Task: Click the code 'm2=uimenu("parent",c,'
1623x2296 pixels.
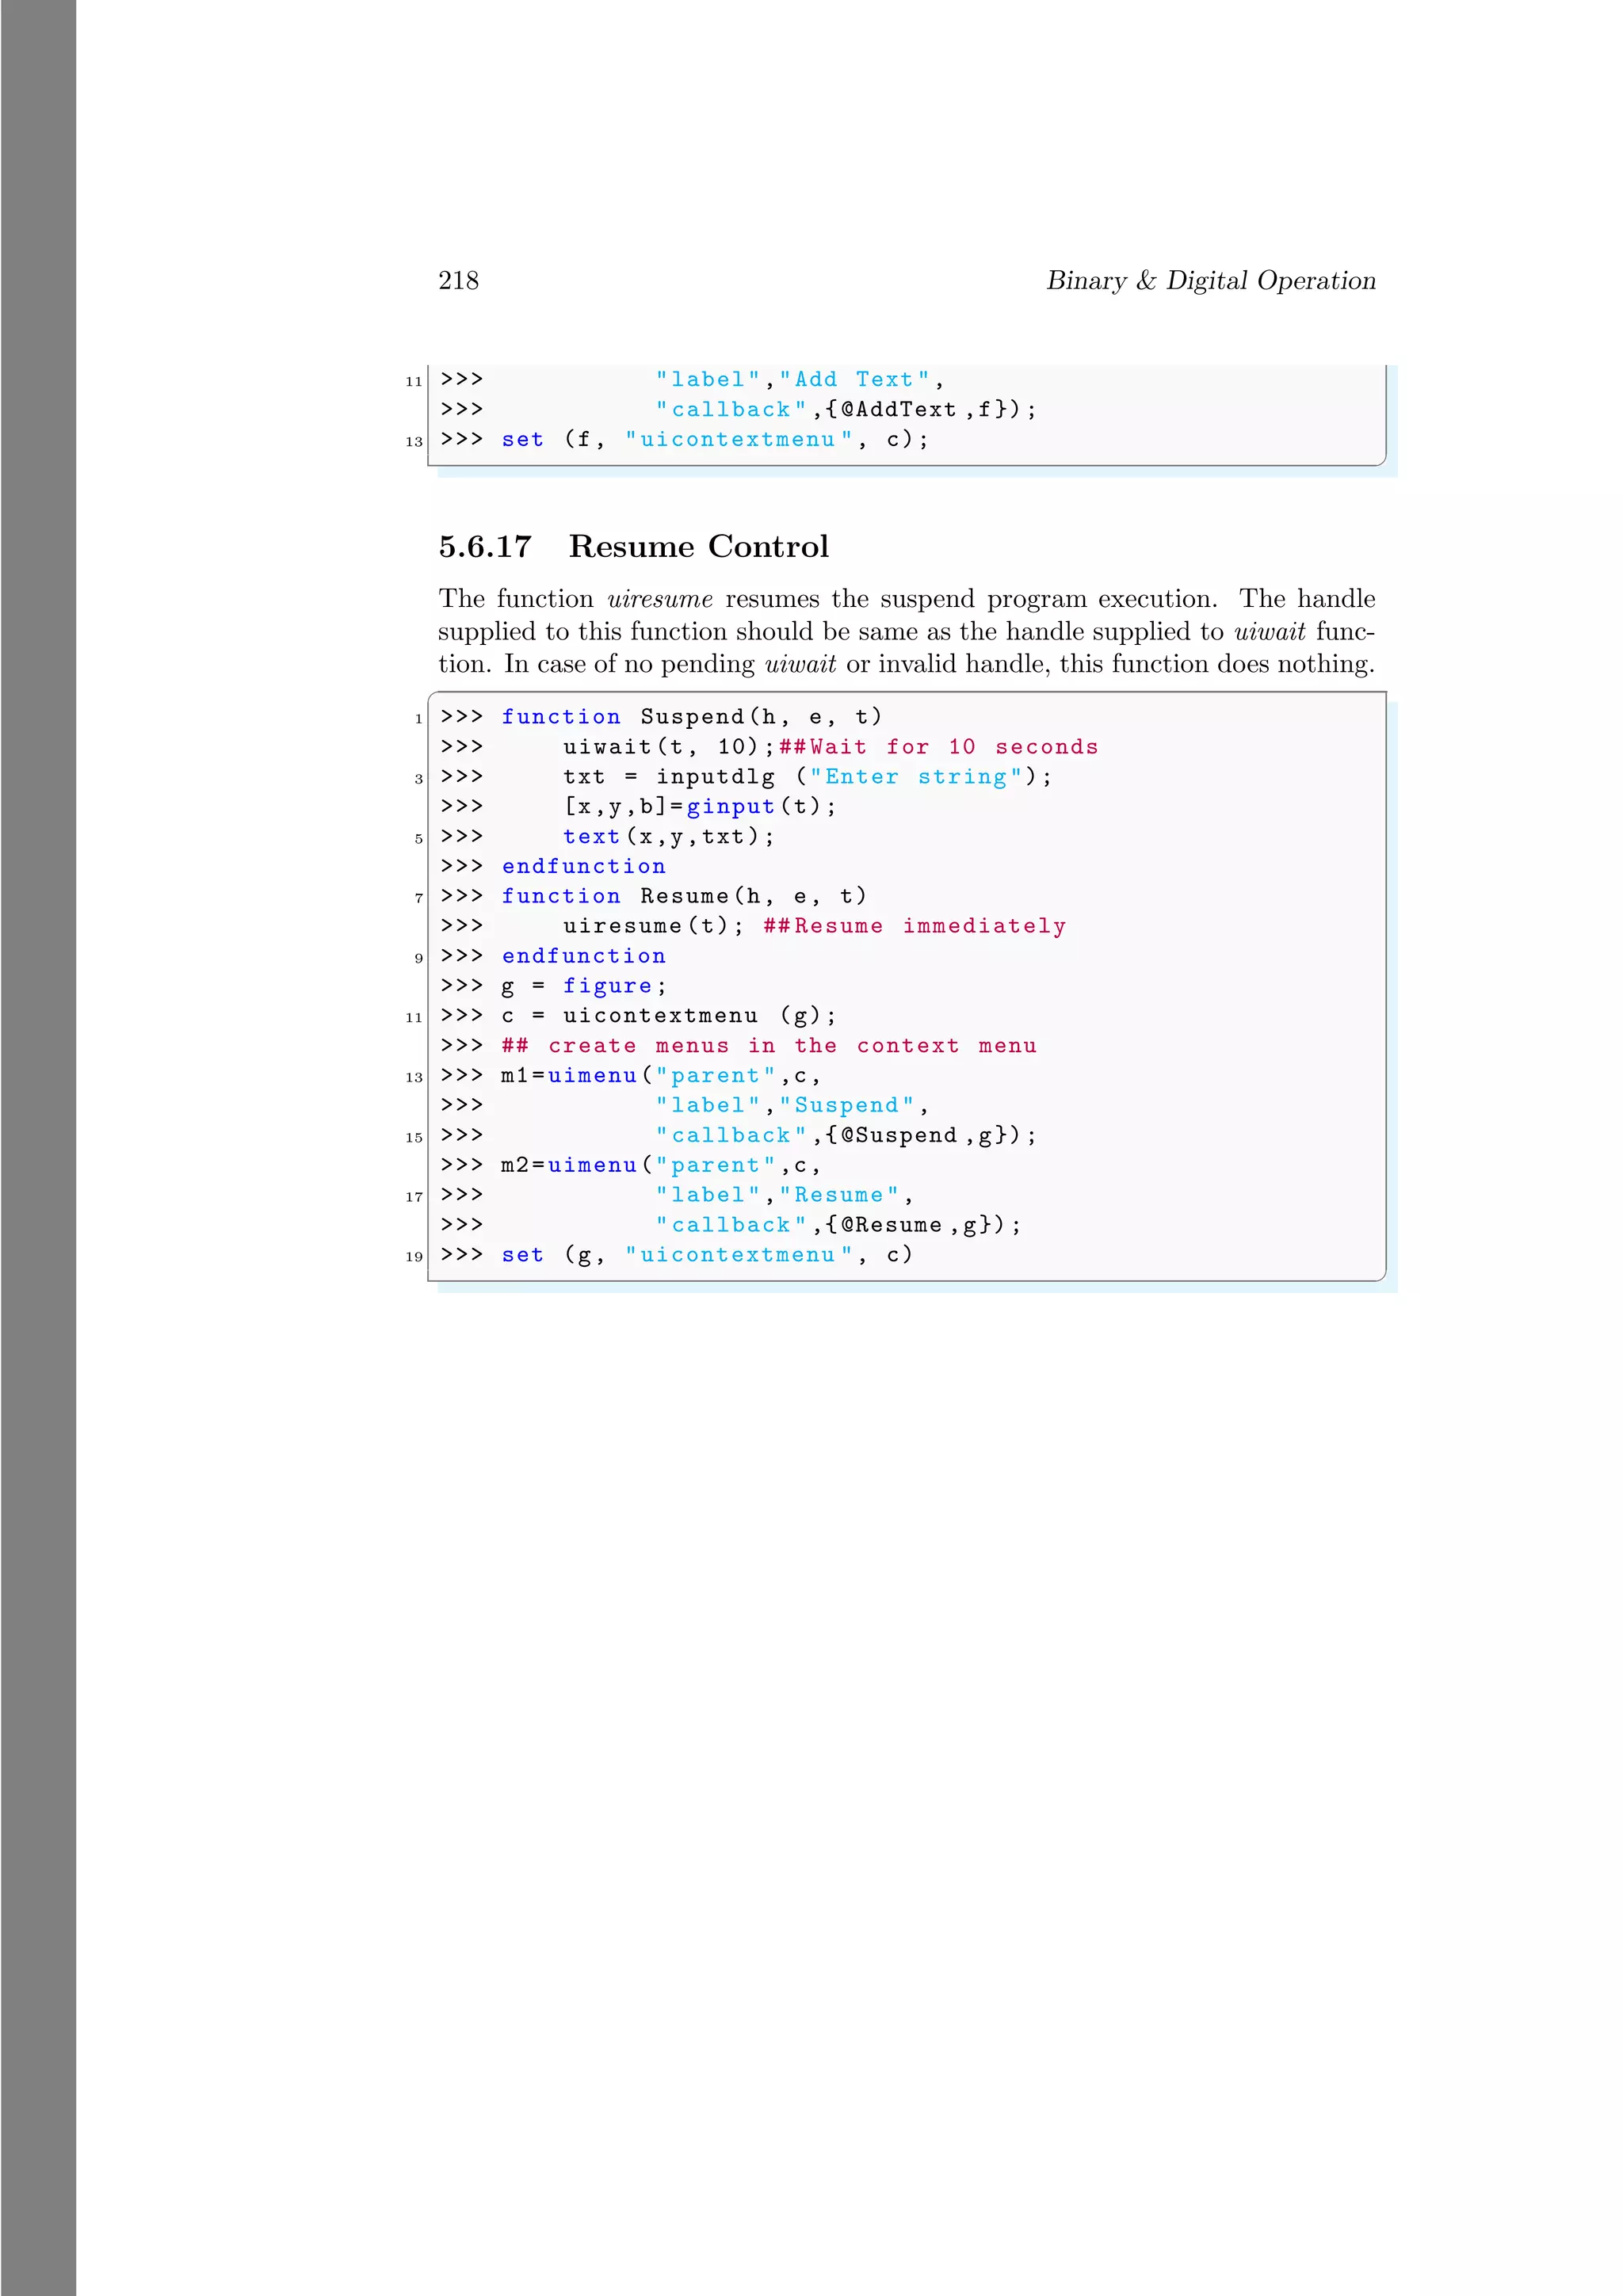Action: point(660,1165)
